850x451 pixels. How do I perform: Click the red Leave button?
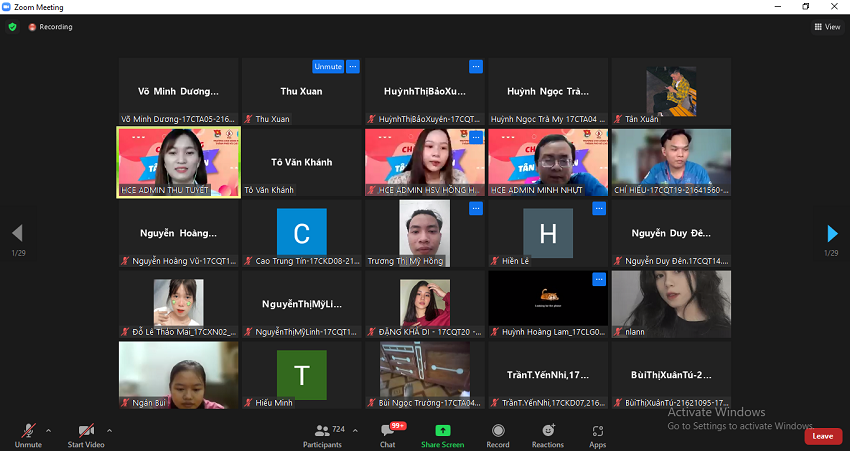click(822, 436)
